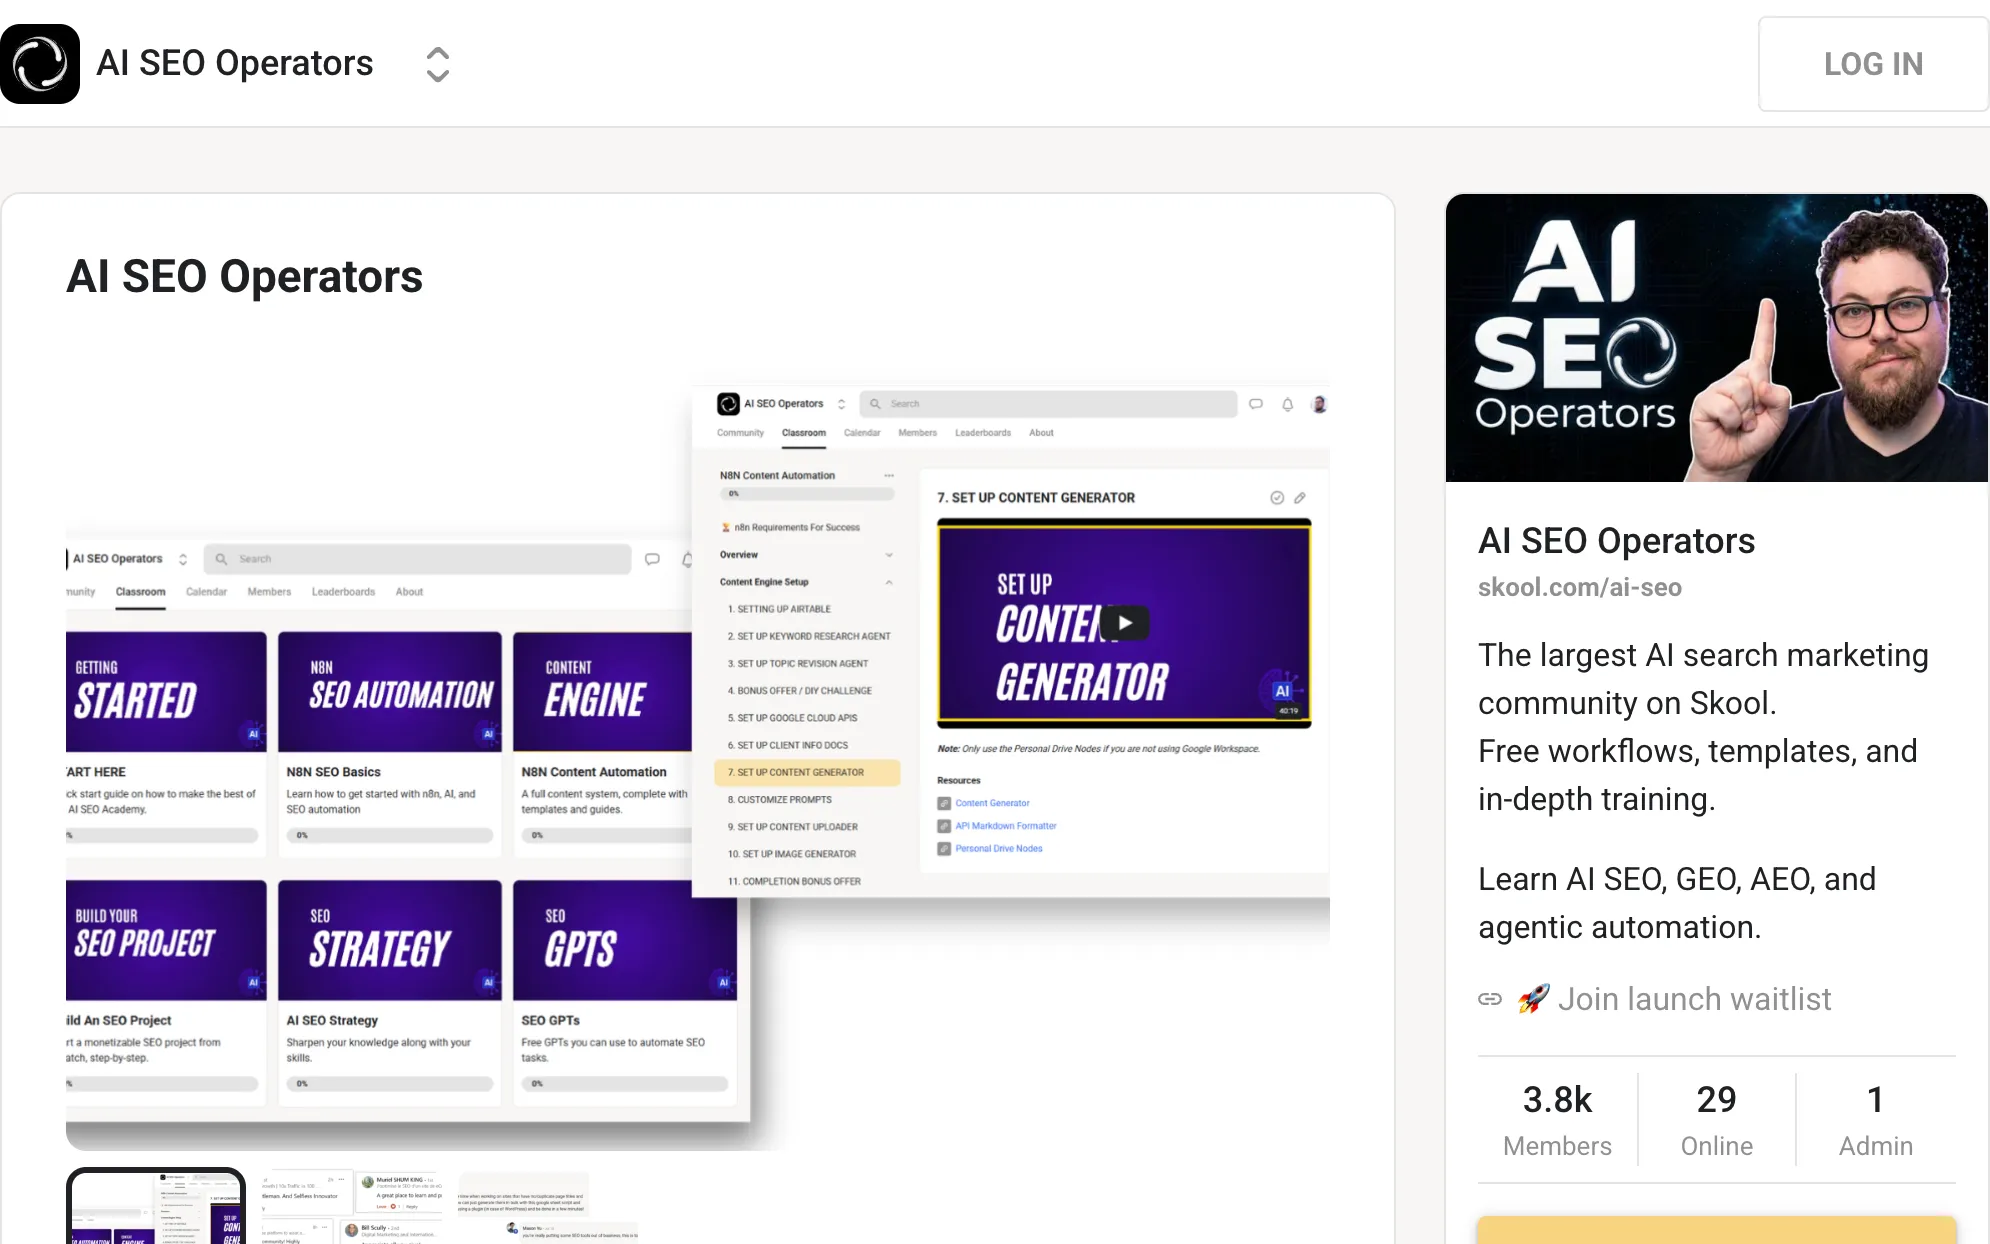Click the "Learn AI SEO, GEO, AEO" paragraph
The width and height of the screenshot is (1990, 1244).
click(x=1677, y=903)
